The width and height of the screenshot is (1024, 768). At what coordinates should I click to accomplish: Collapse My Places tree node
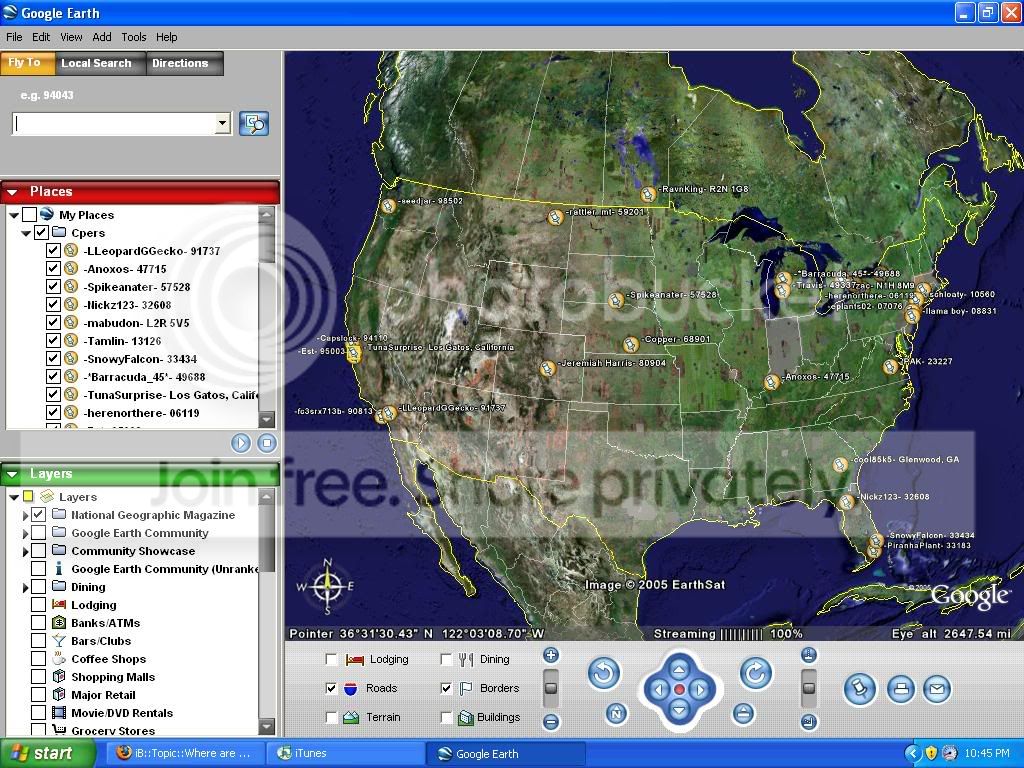[x=14, y=215]
